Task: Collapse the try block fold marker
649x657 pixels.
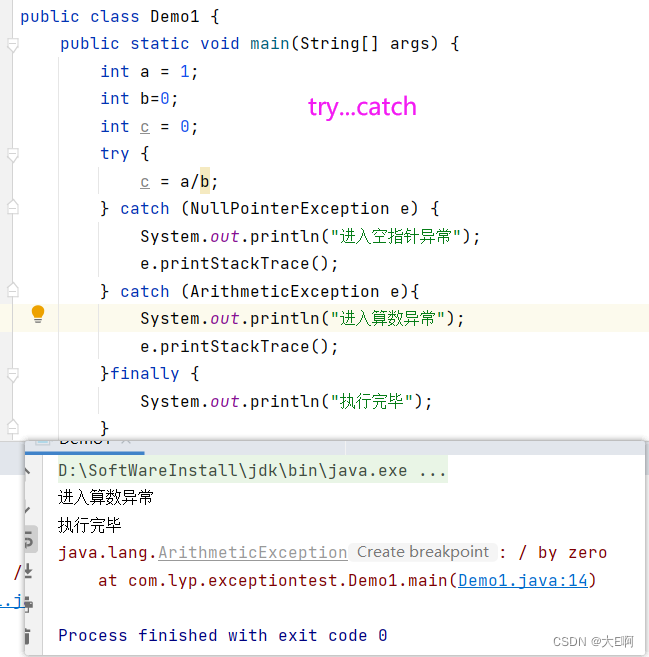Action: (x=12, y=154)
